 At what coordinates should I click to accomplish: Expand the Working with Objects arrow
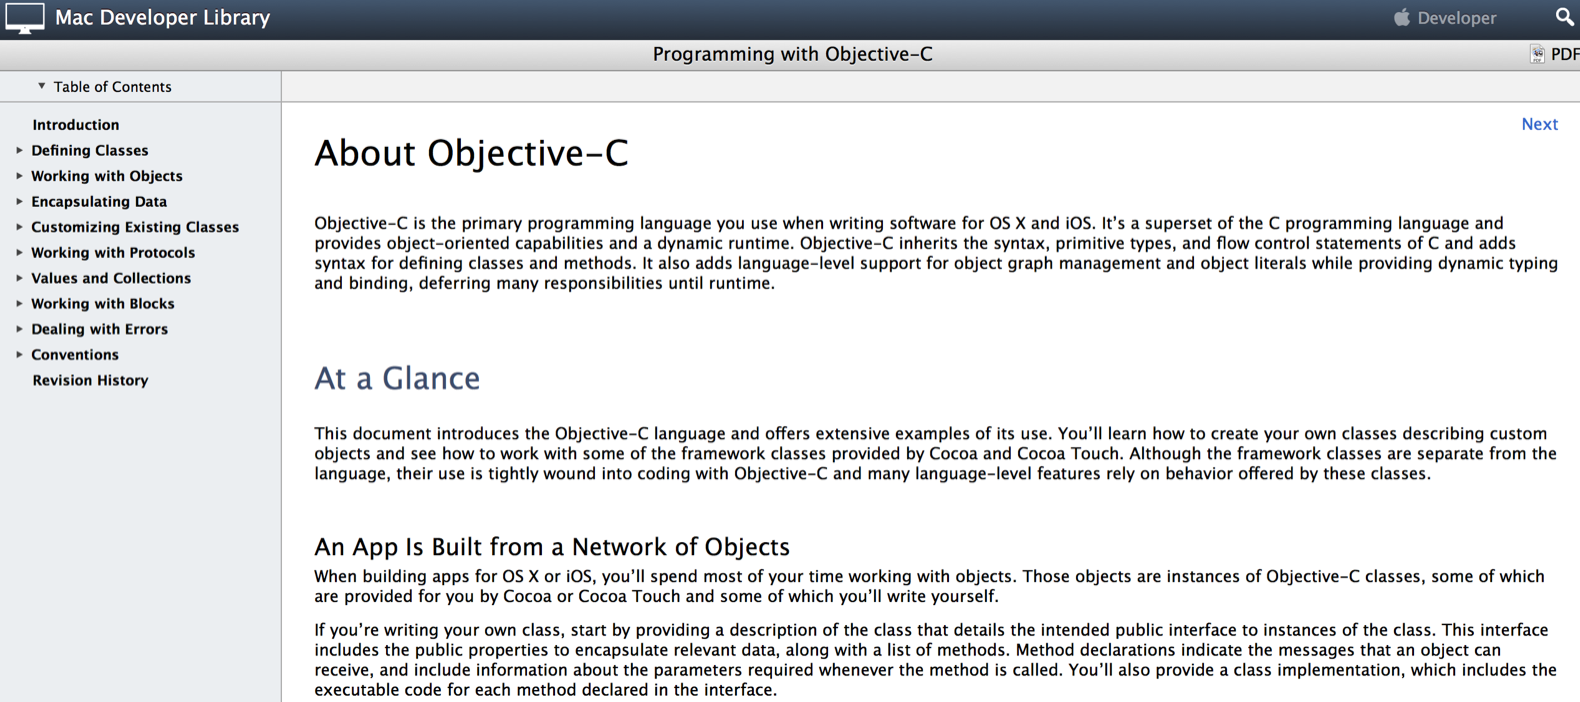pos(19,176)
